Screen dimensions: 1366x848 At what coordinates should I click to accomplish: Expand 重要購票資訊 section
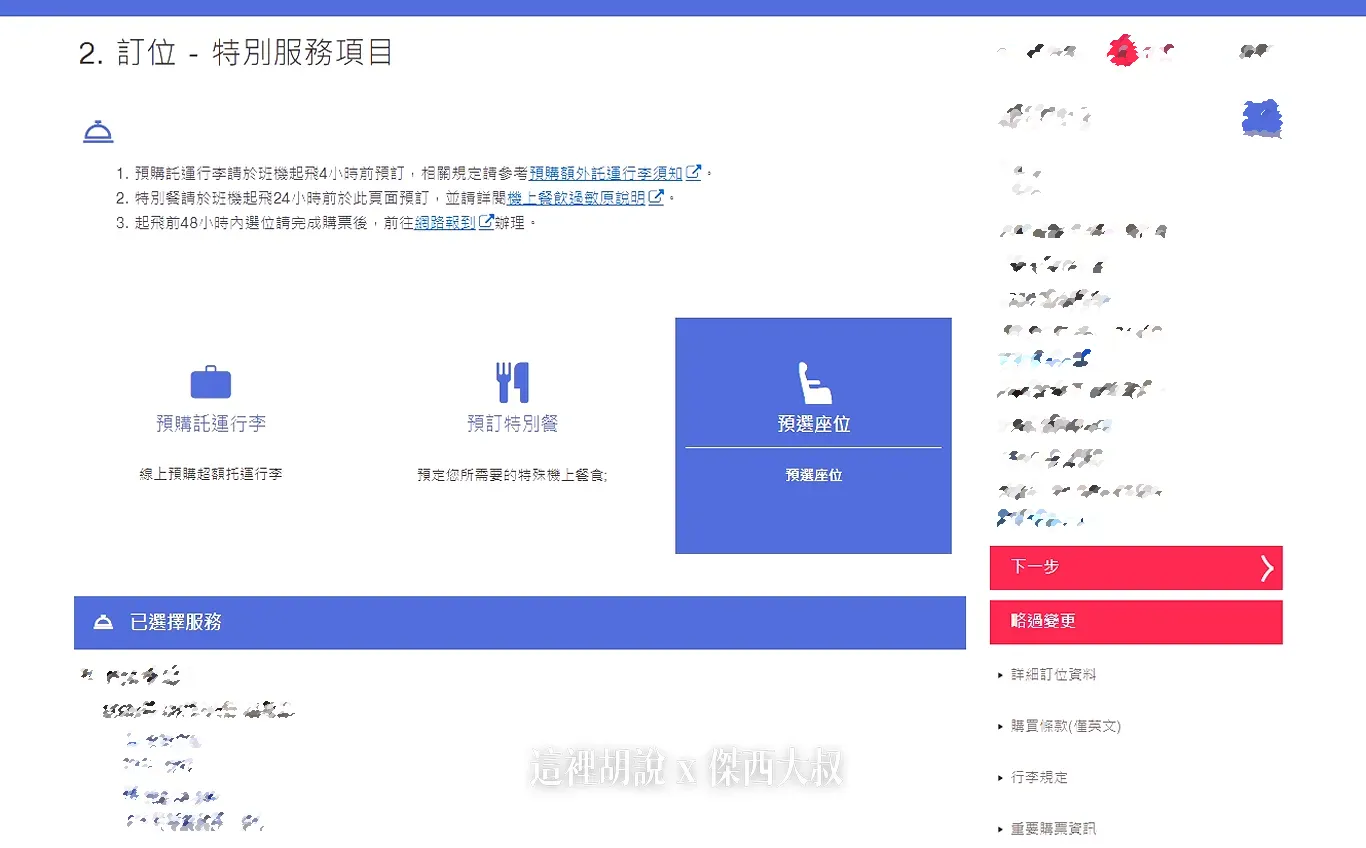tap(1053, 829)
